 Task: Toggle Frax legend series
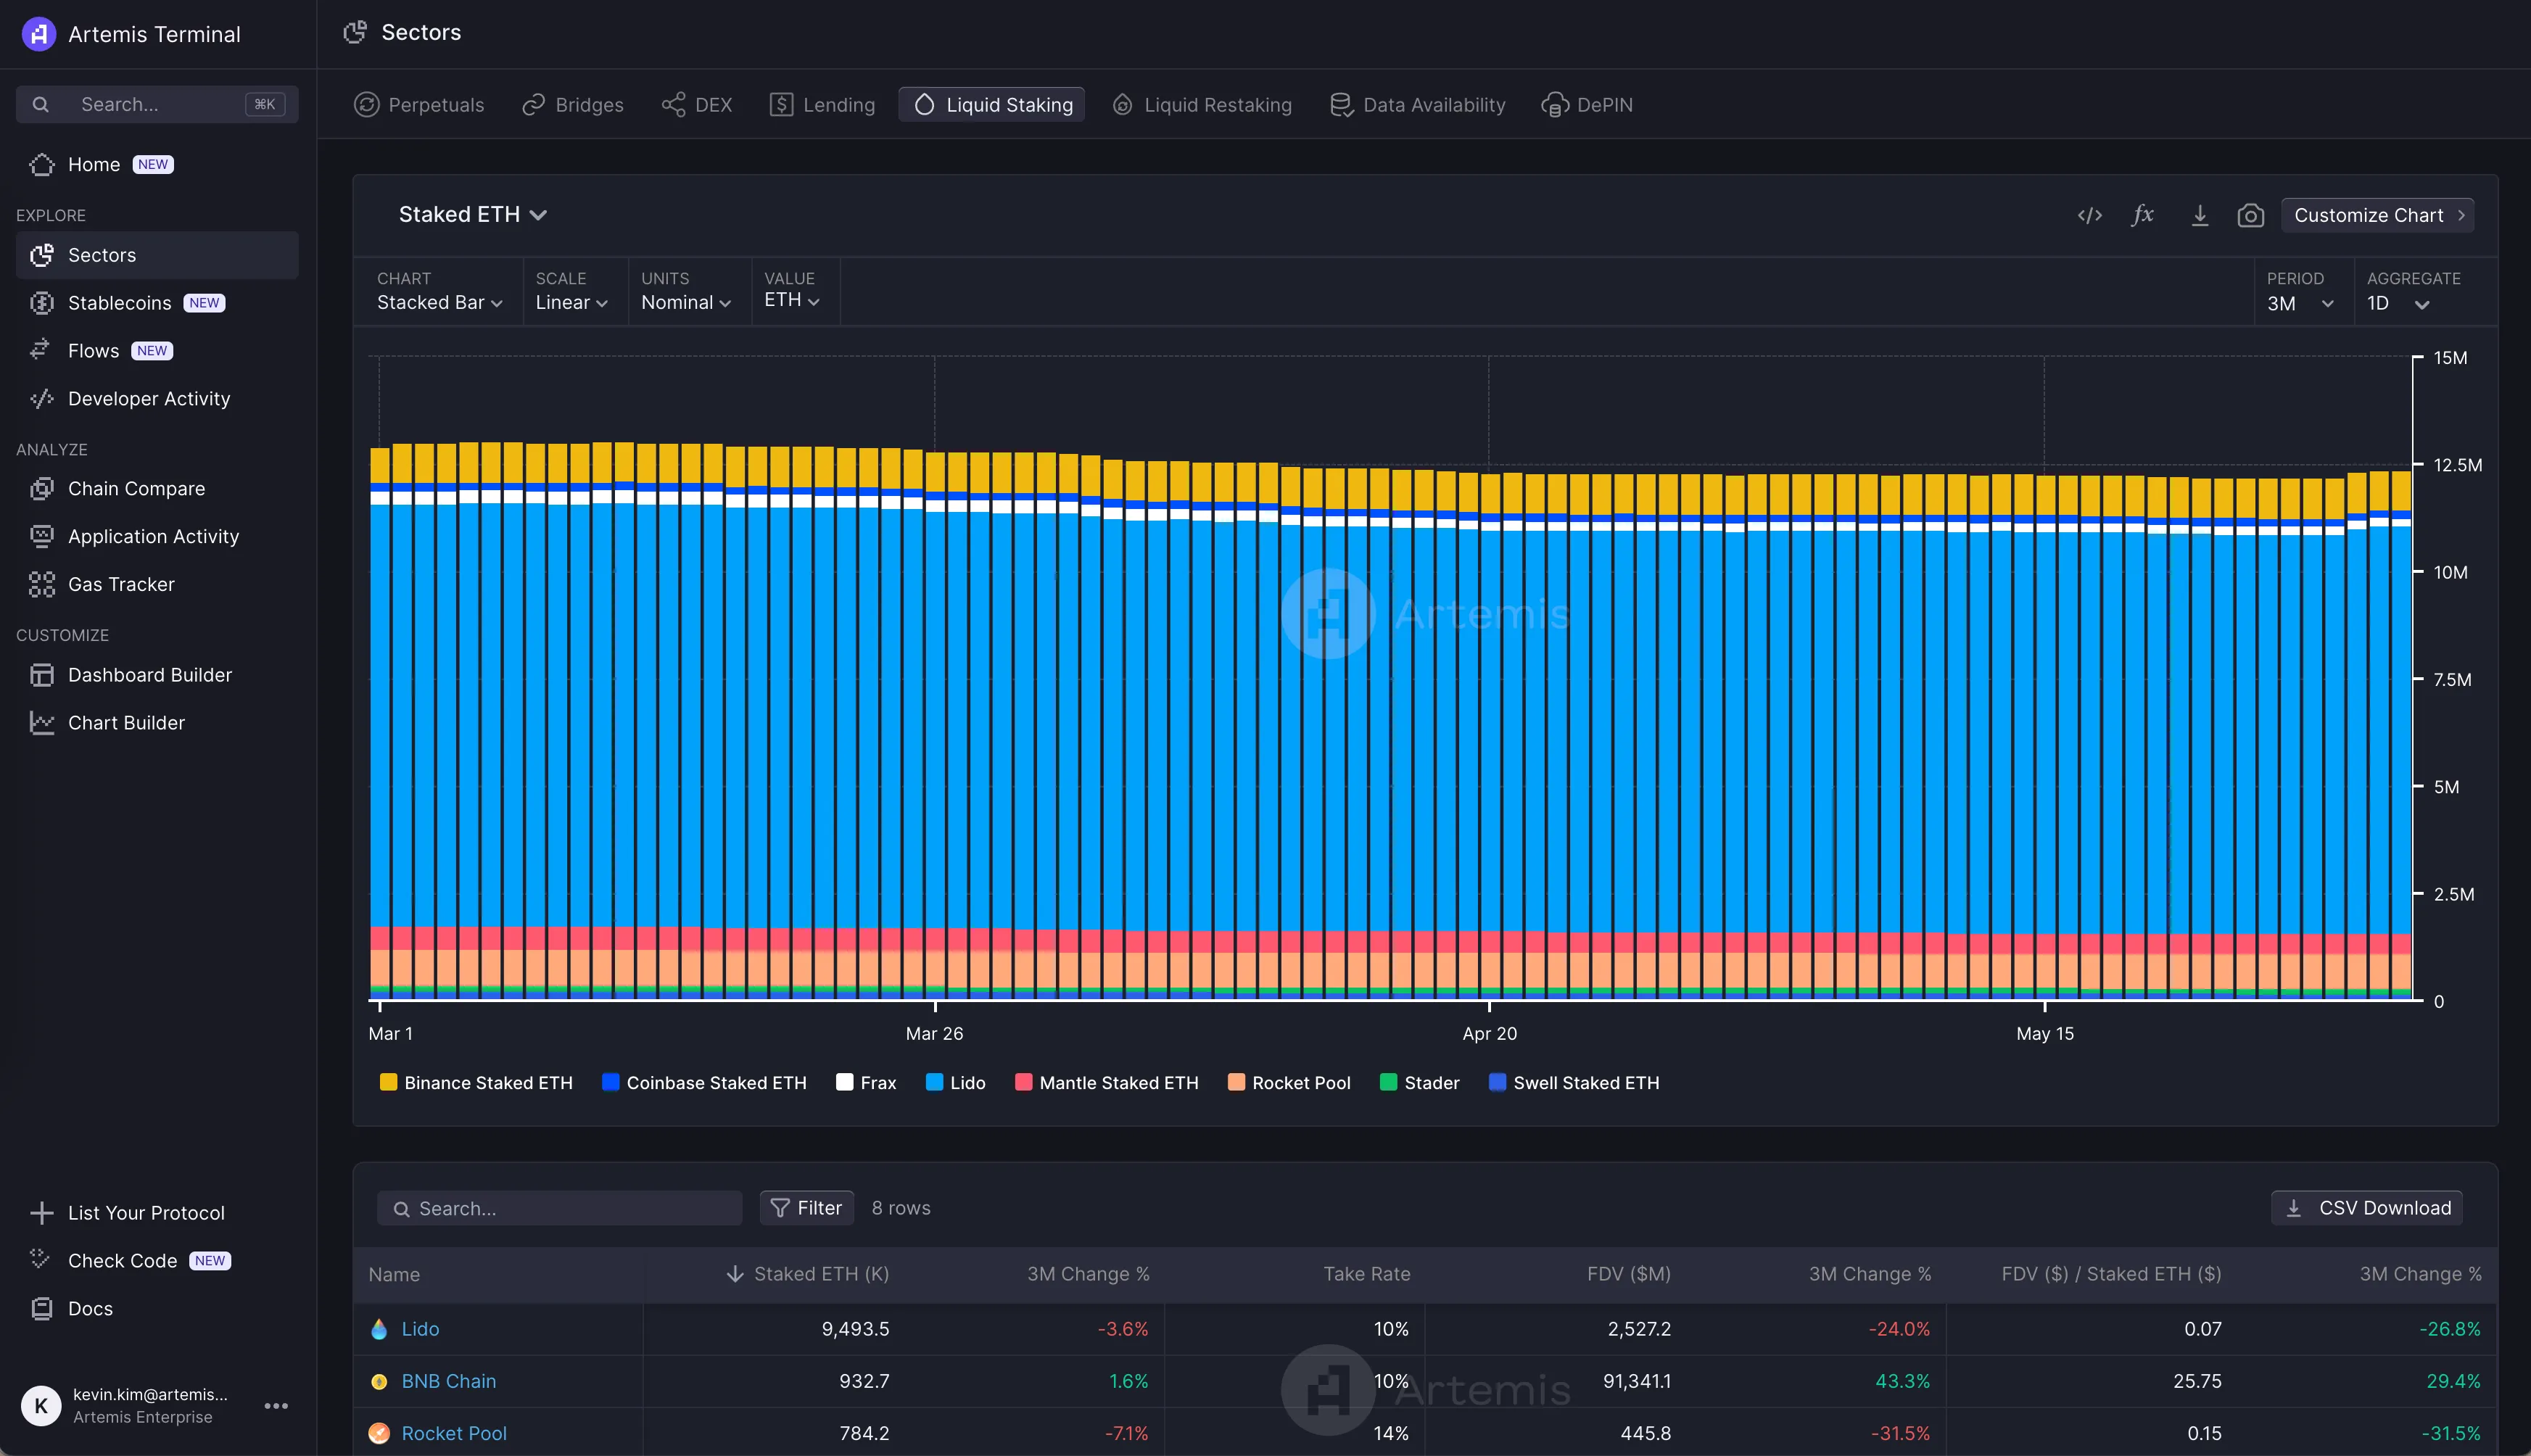point(866,1083)
